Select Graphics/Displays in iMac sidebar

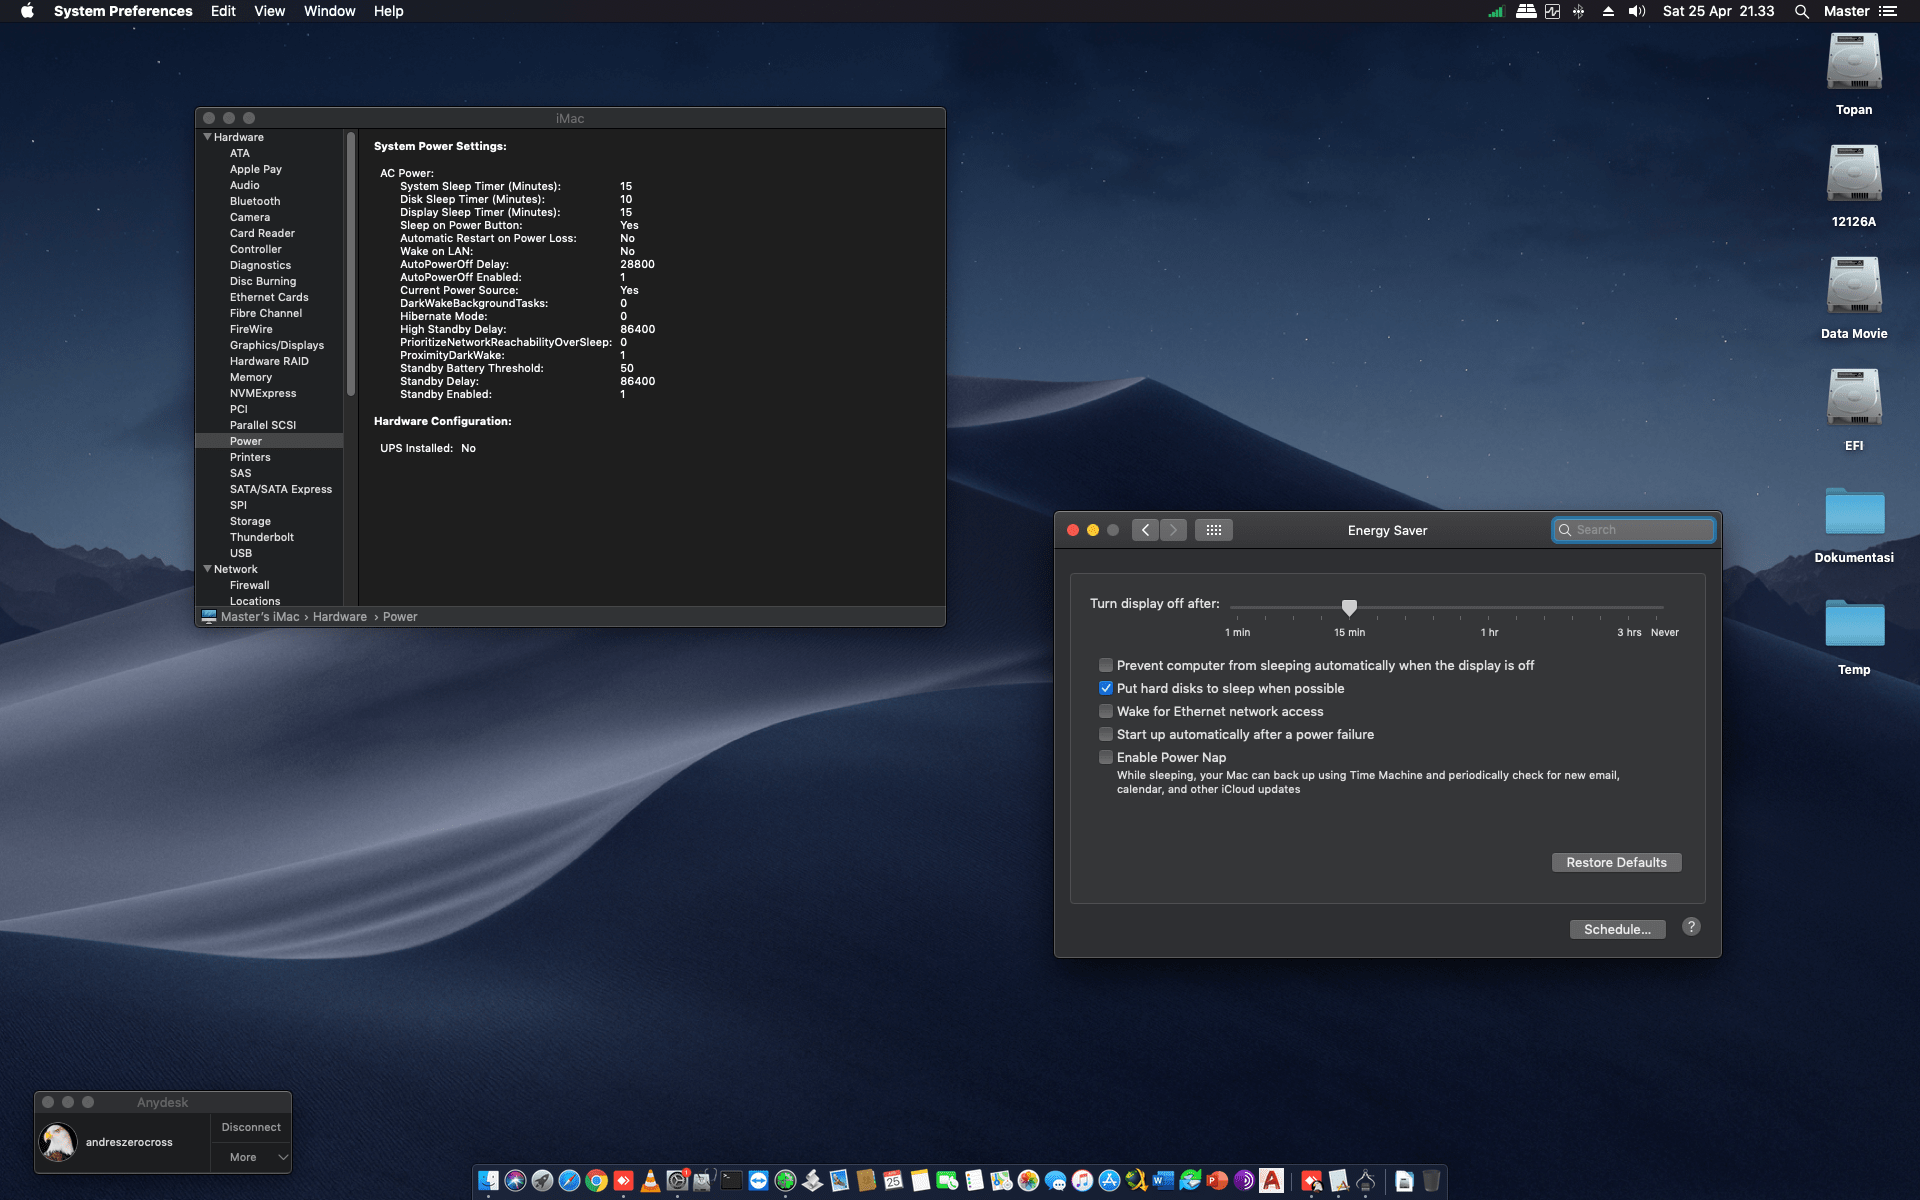point(277,345)
